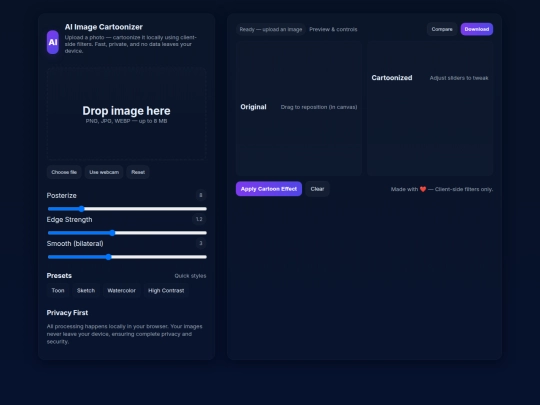Reset the uploaded image settings

click(x=138, y=172)
